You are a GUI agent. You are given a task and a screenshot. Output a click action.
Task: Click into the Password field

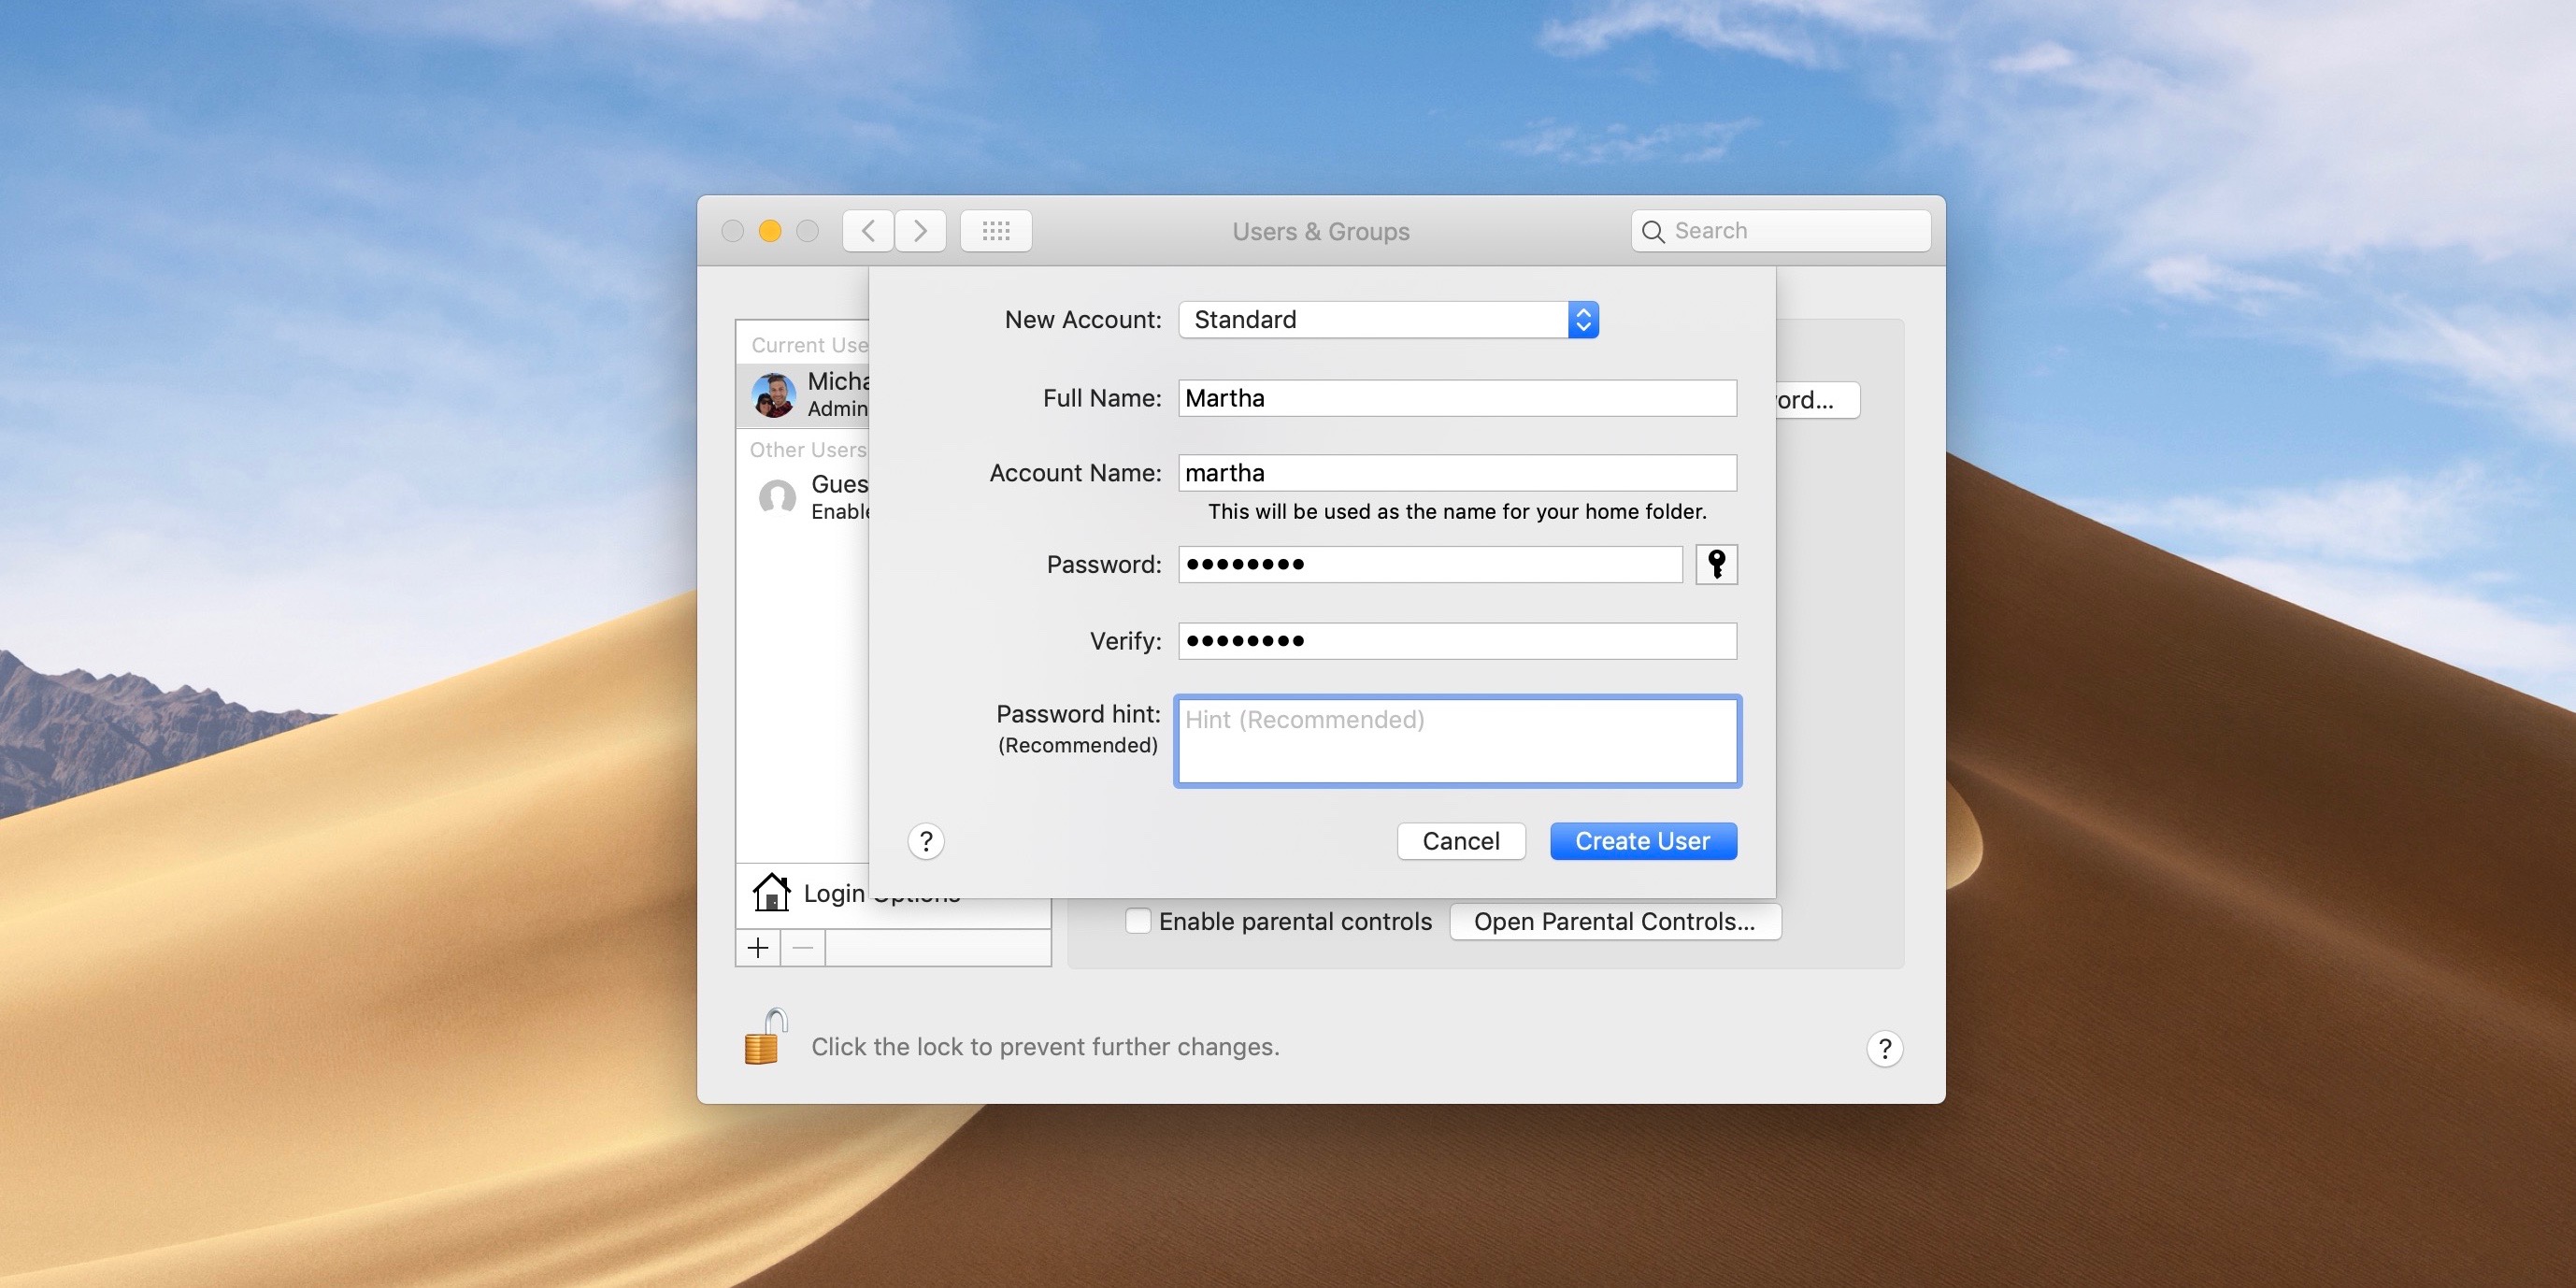pyautogui.click(x=1430, y=564)
